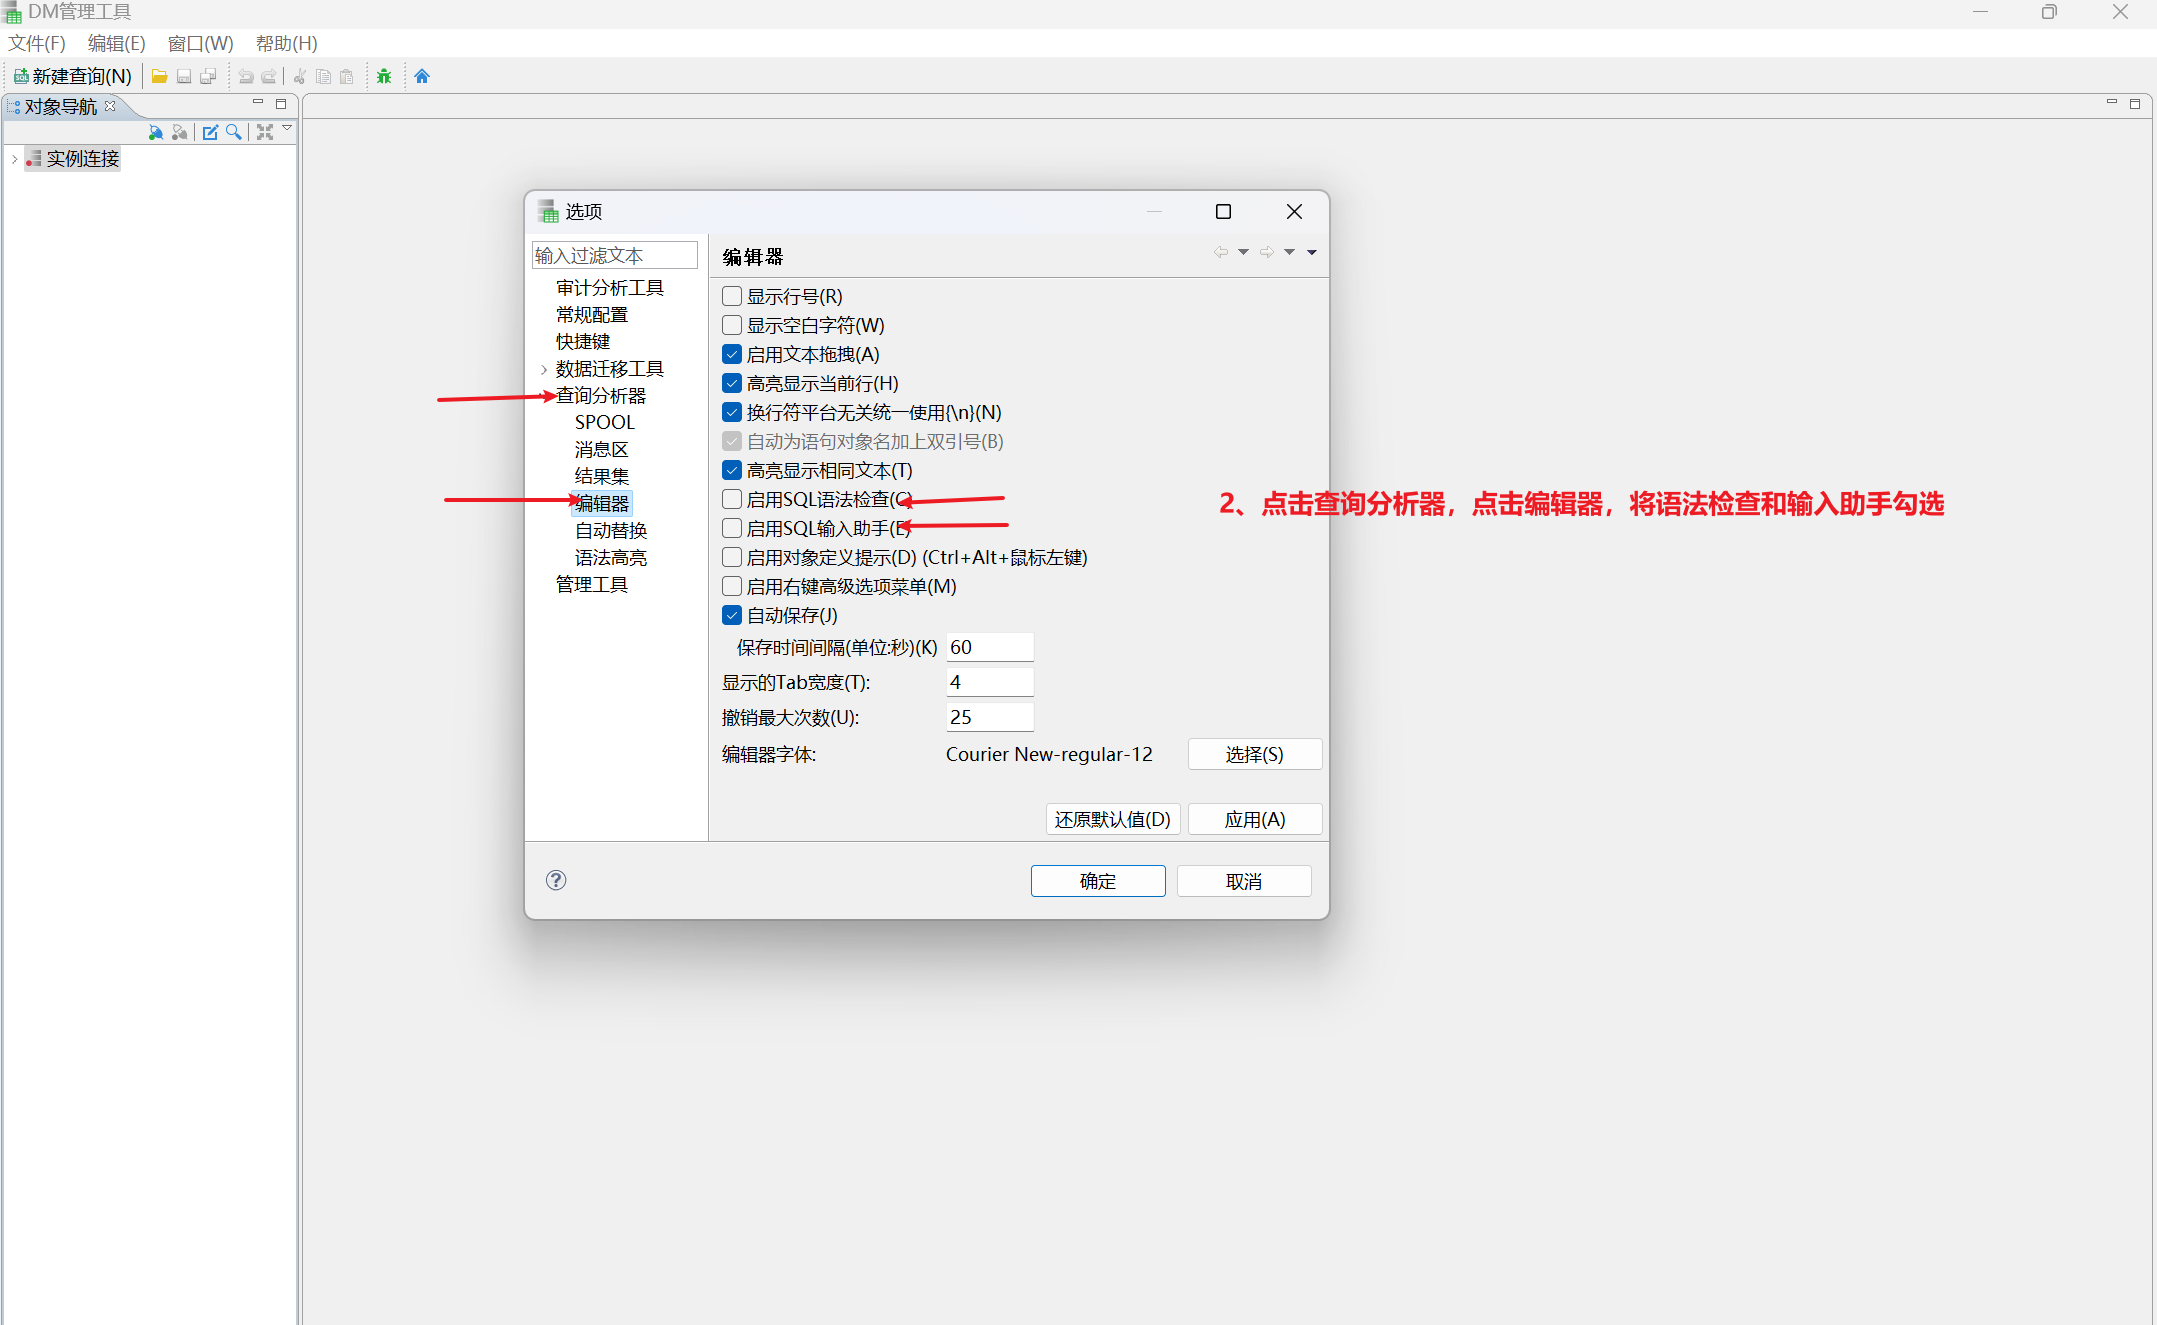
Task: Click the cut scissors toolbar icon
Action: 299,77
